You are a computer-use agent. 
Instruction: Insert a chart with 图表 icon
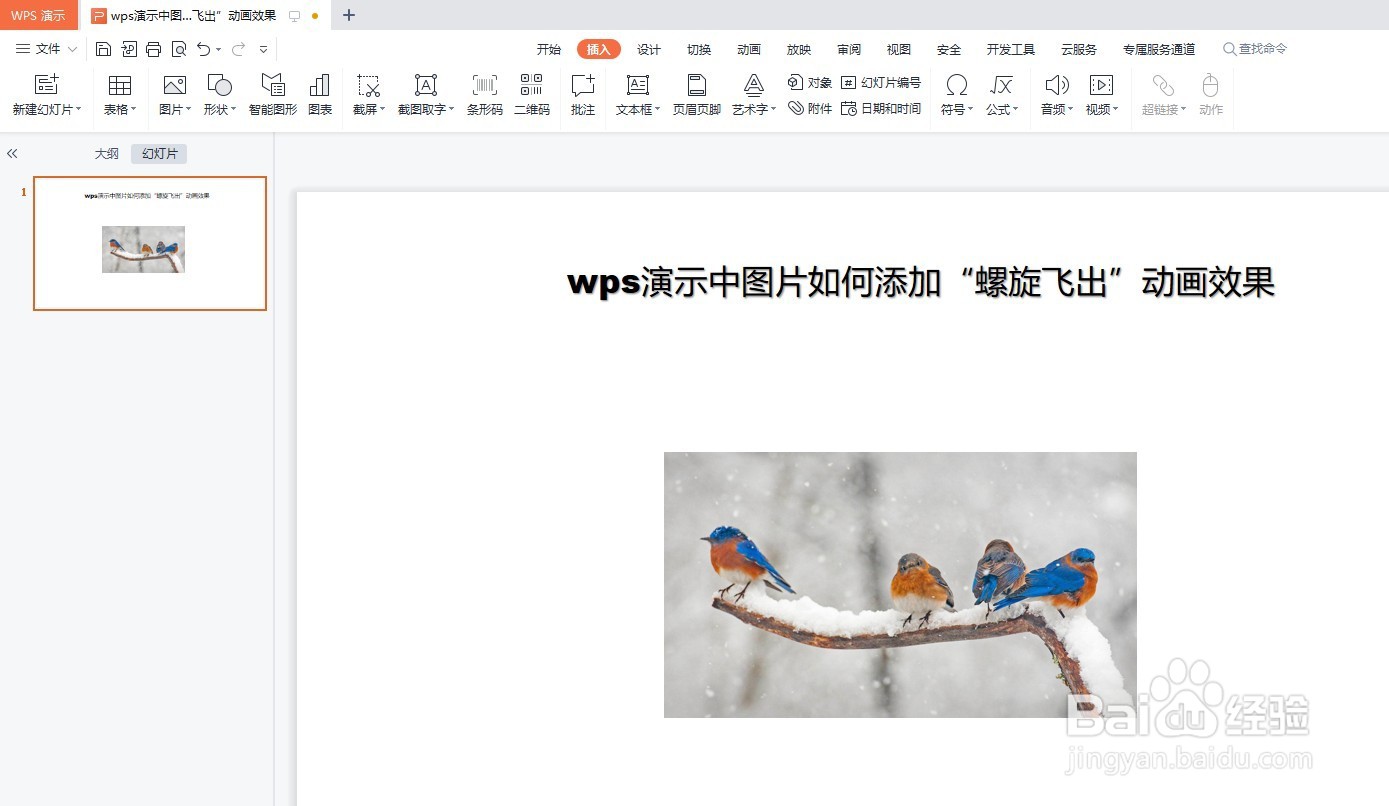tap(320, 85)
